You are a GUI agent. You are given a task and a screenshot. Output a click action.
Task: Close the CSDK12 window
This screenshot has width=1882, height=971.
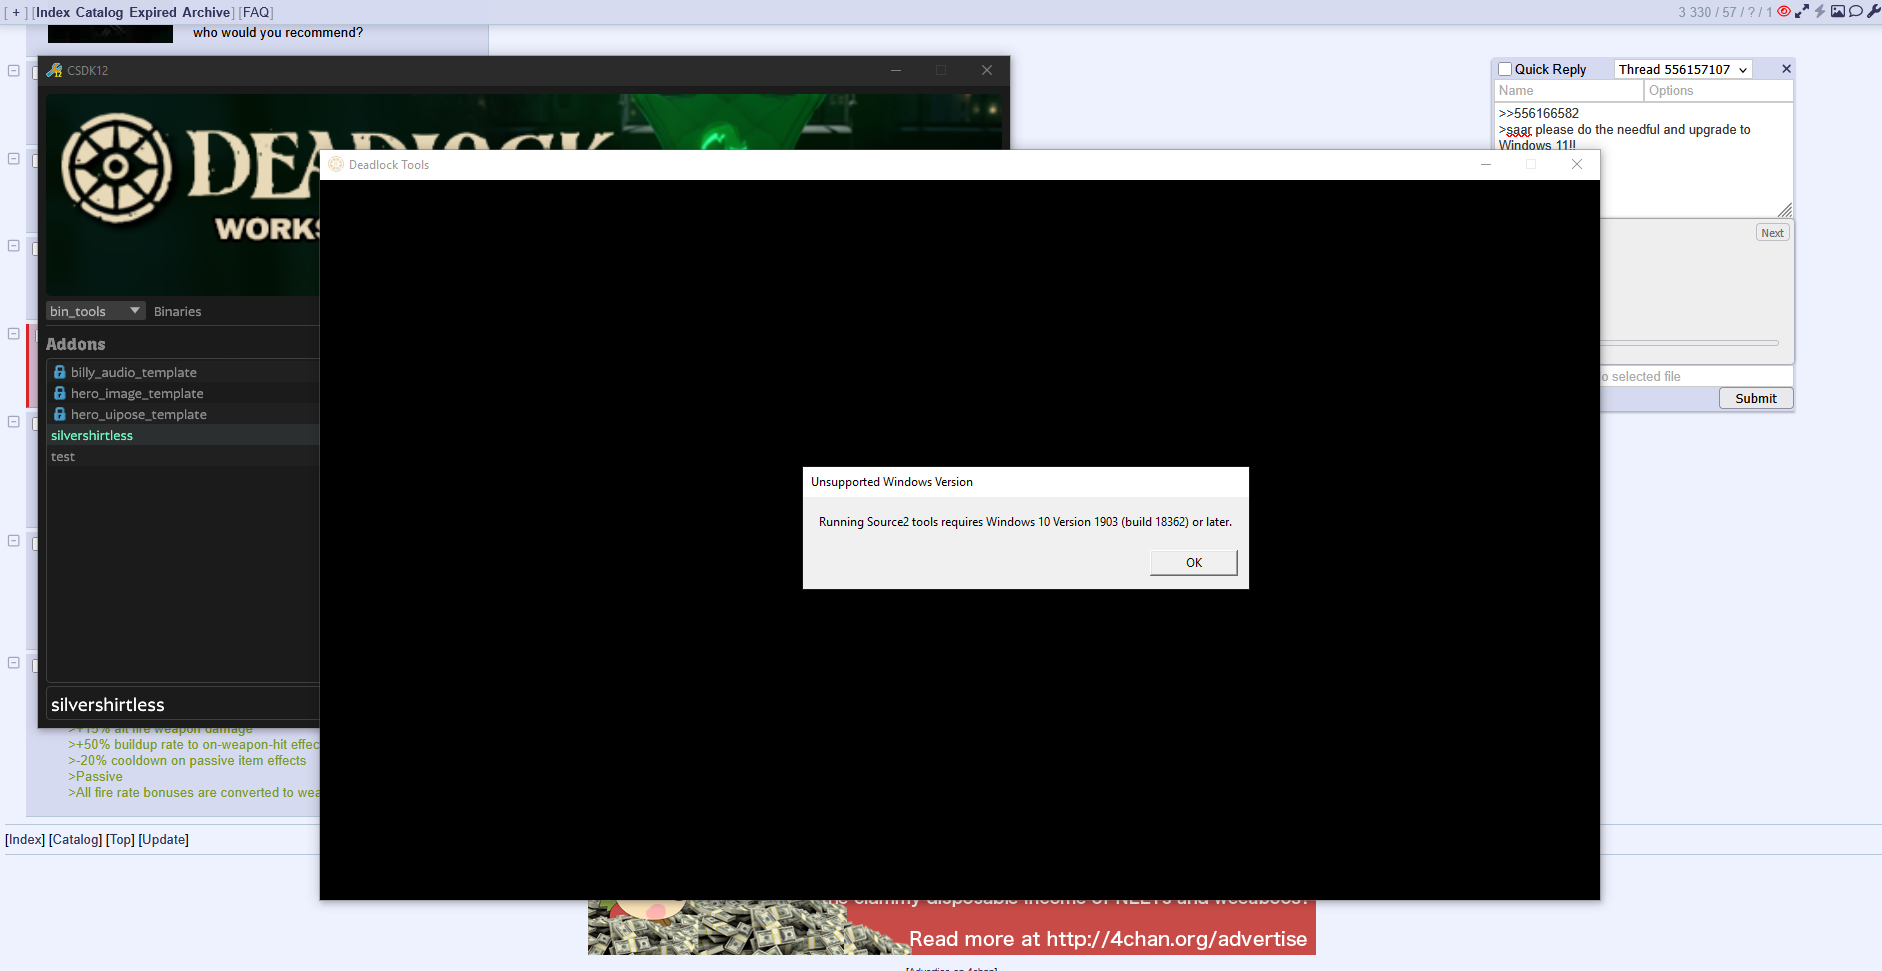pyautogui.click(x=987, y=70)
